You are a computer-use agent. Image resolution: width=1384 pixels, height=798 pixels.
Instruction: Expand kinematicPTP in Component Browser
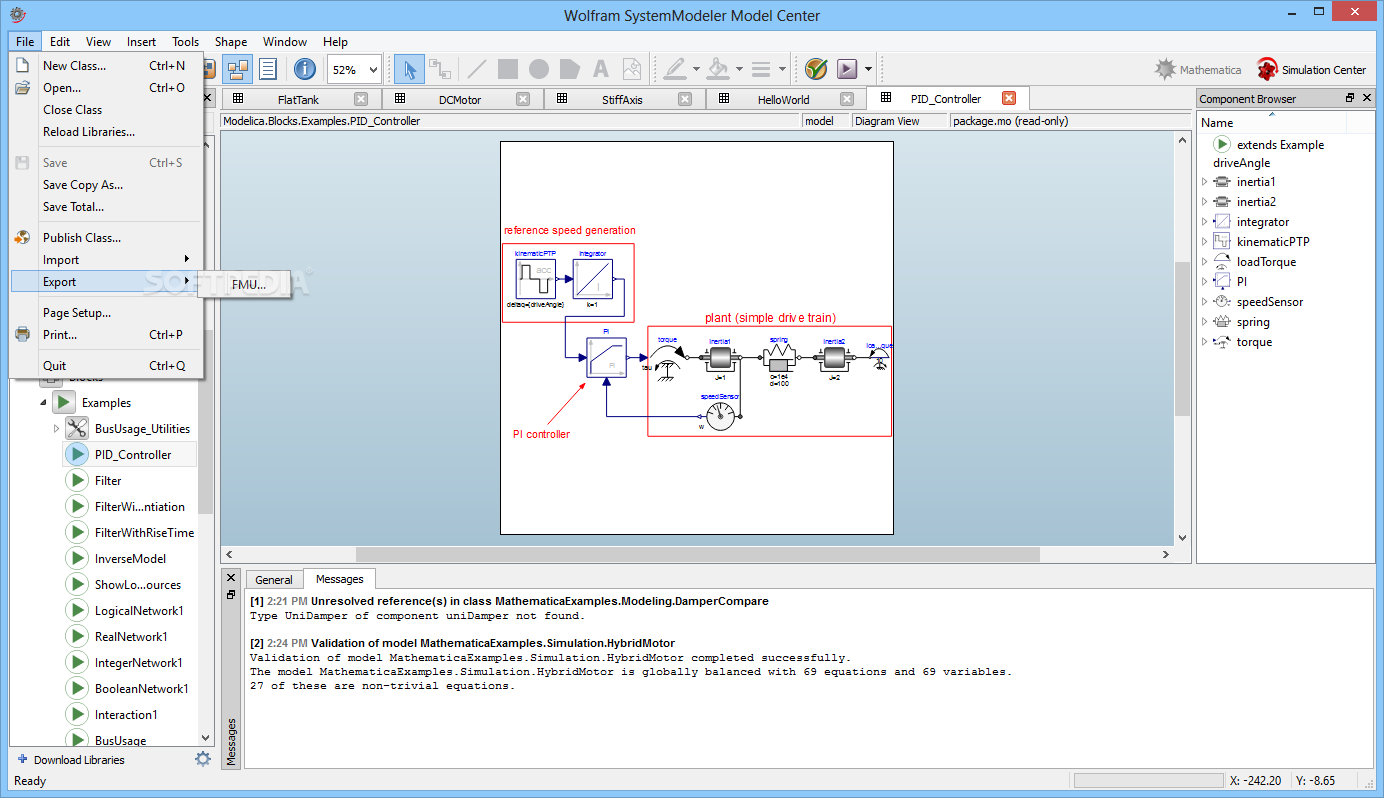pos(1204,242)
